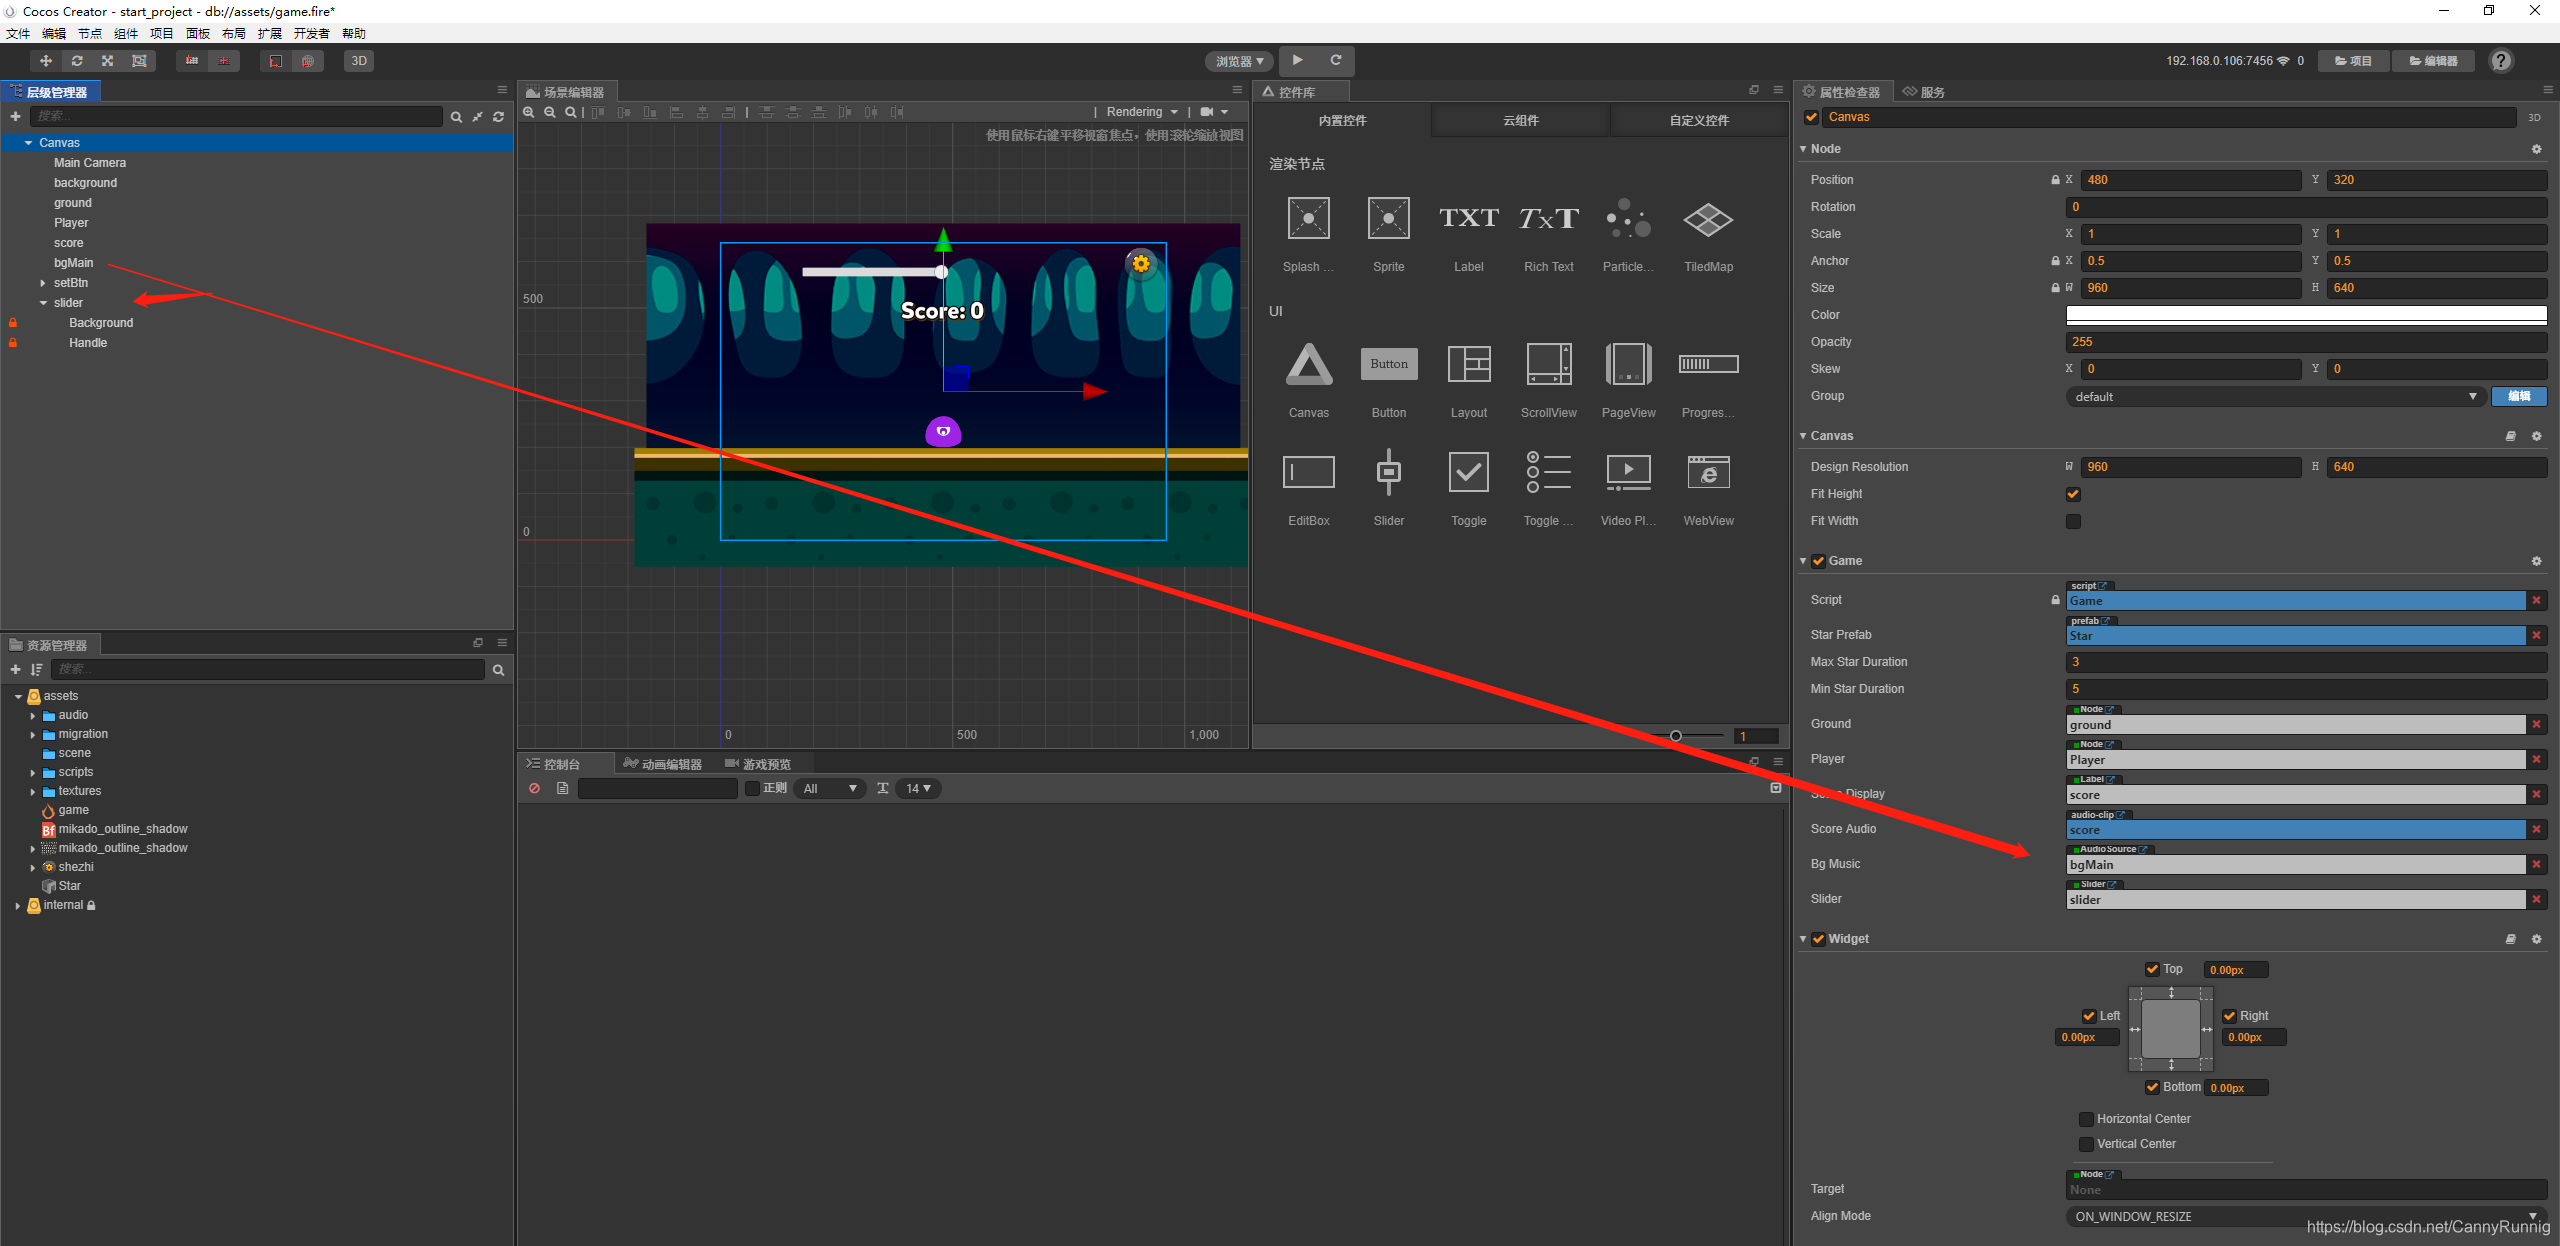
Task: Click the Position X input field
Action: click(x=2190, y=180)
